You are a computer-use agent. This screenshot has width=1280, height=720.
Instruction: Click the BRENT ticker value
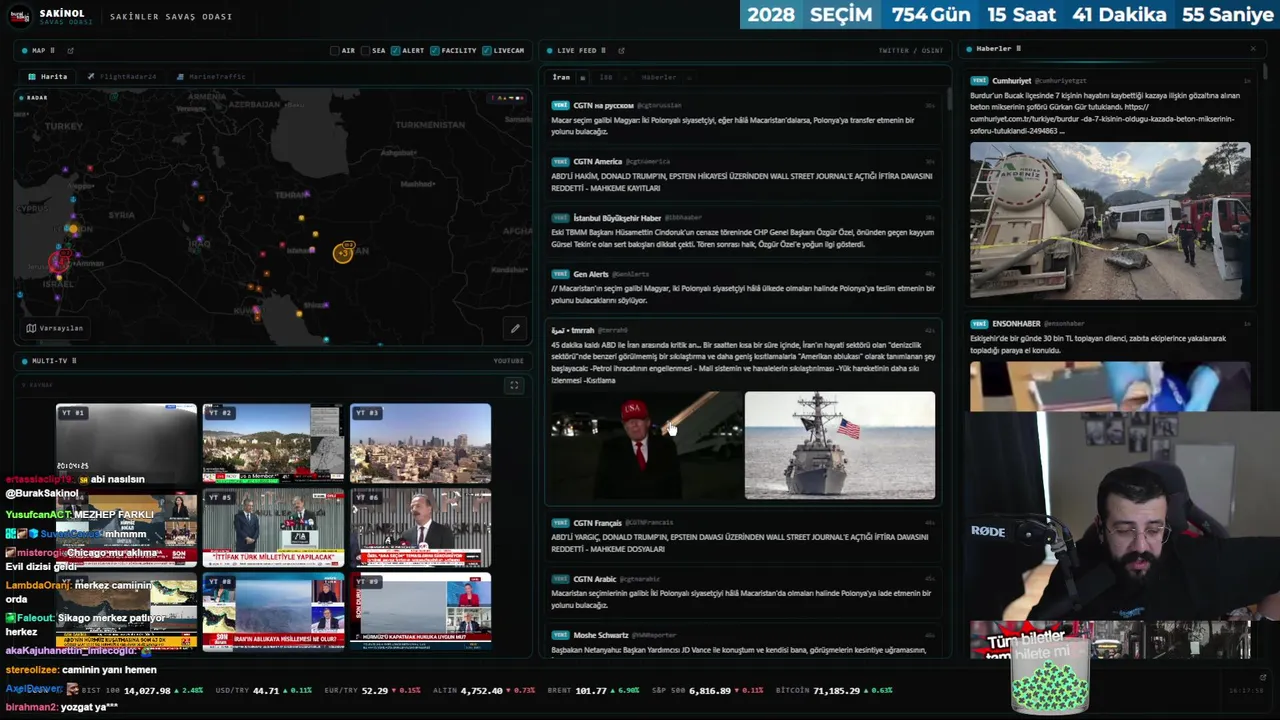(x=591, y=690)
